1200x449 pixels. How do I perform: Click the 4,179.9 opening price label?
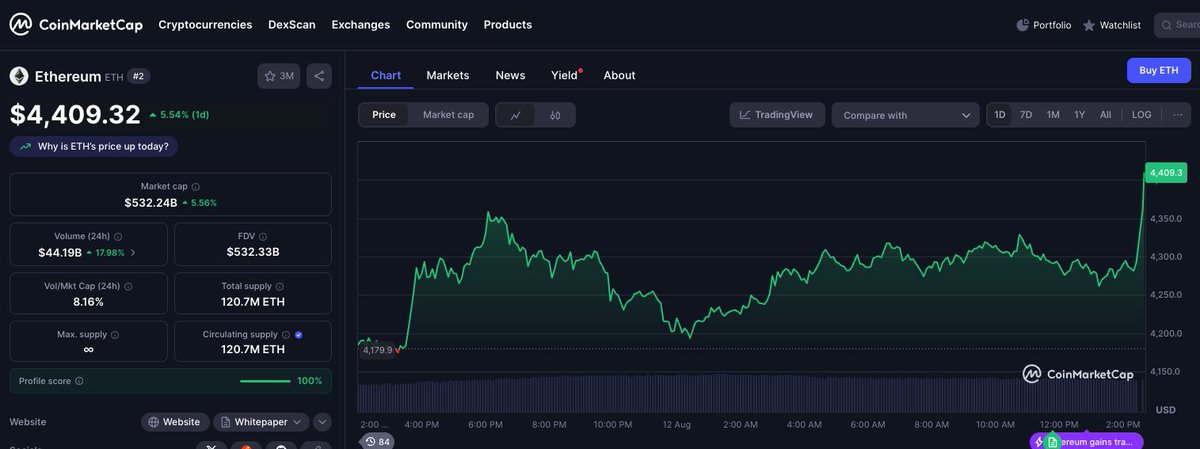[378, 350]
